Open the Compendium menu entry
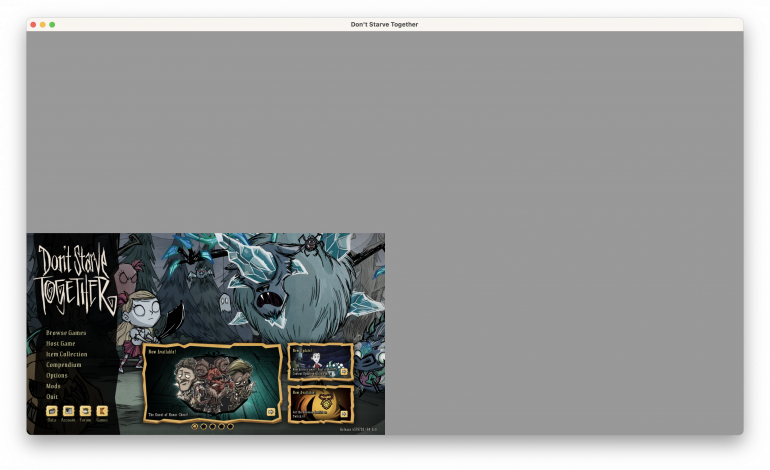 click(63, 365)
